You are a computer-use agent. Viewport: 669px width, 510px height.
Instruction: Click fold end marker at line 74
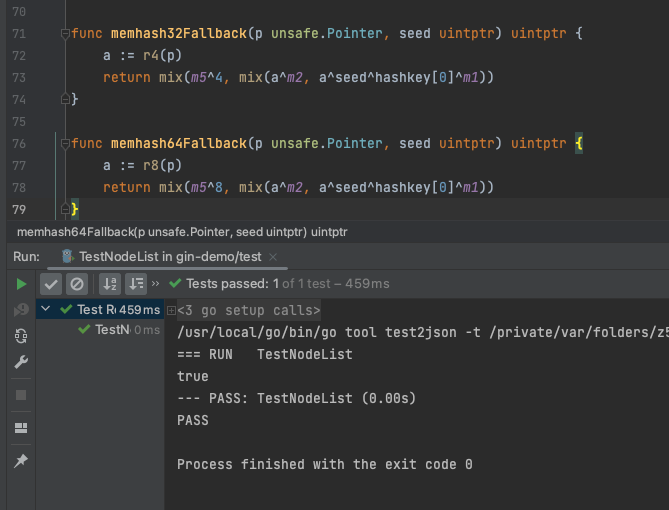tap(65, 99)
